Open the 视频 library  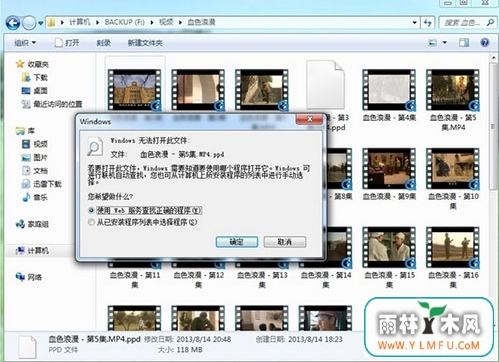35,144
